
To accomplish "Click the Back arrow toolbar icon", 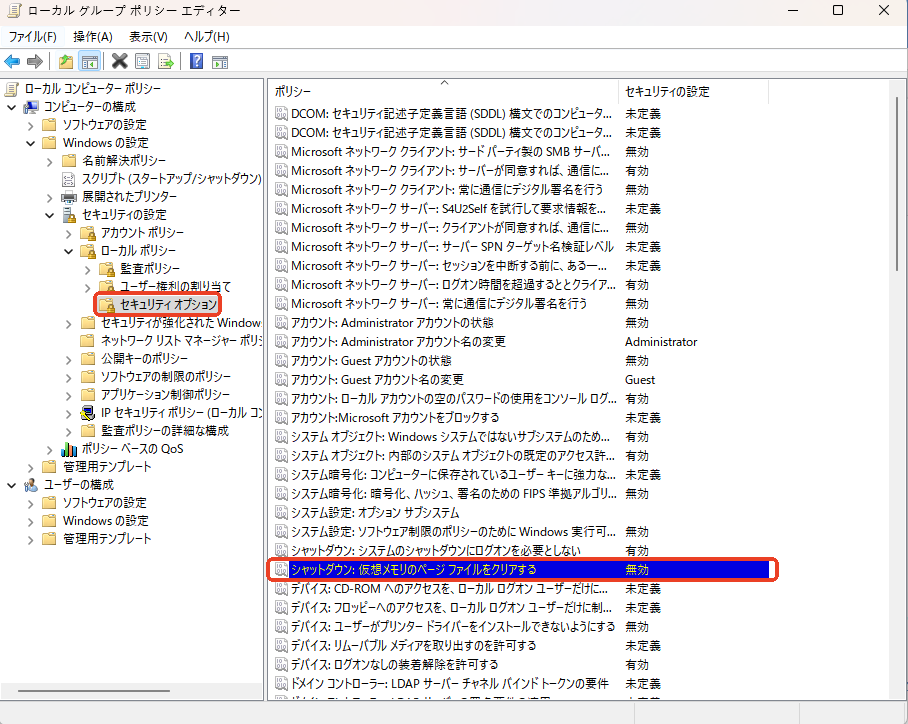I will (x=12, y=62).
